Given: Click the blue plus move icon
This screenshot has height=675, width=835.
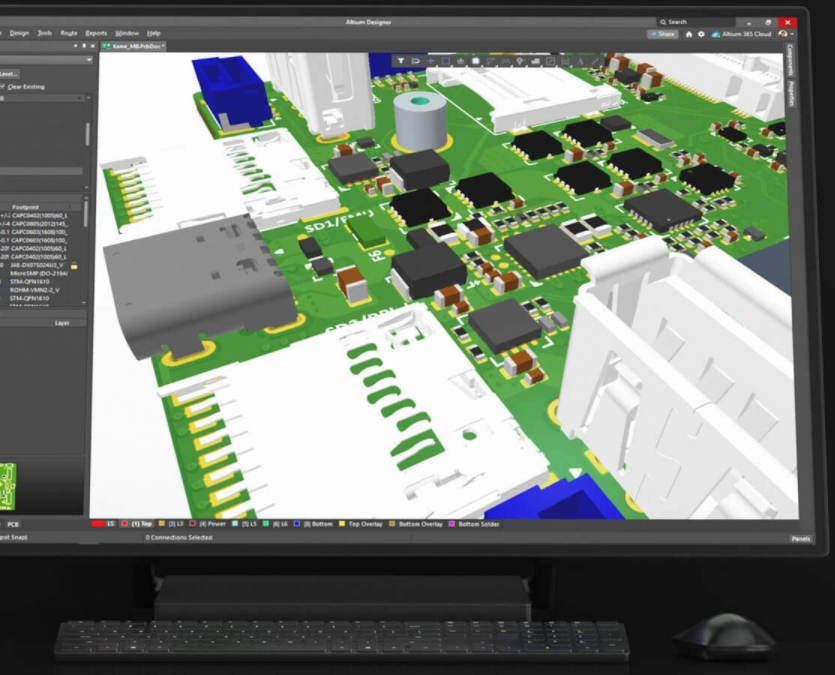Looking at the screenshot, I should click(x=430, y=61).
